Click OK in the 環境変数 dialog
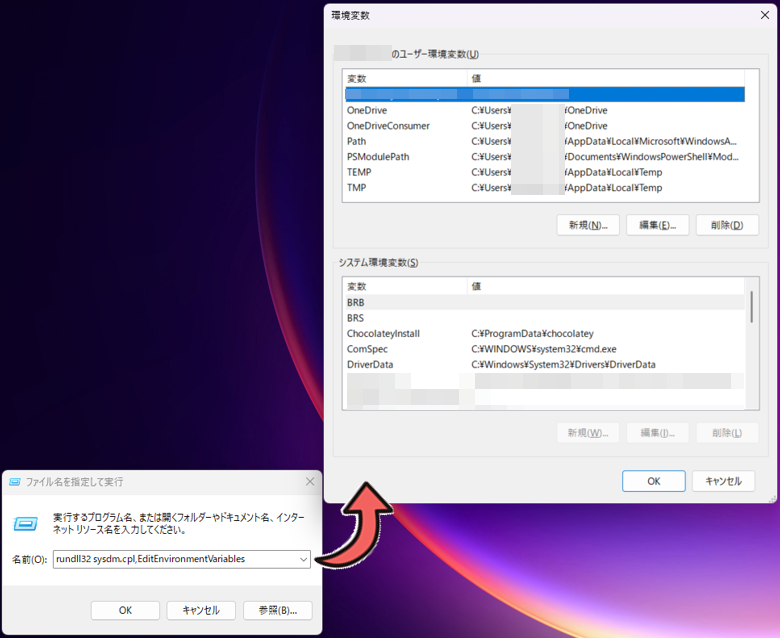 (x=654, y=481)
